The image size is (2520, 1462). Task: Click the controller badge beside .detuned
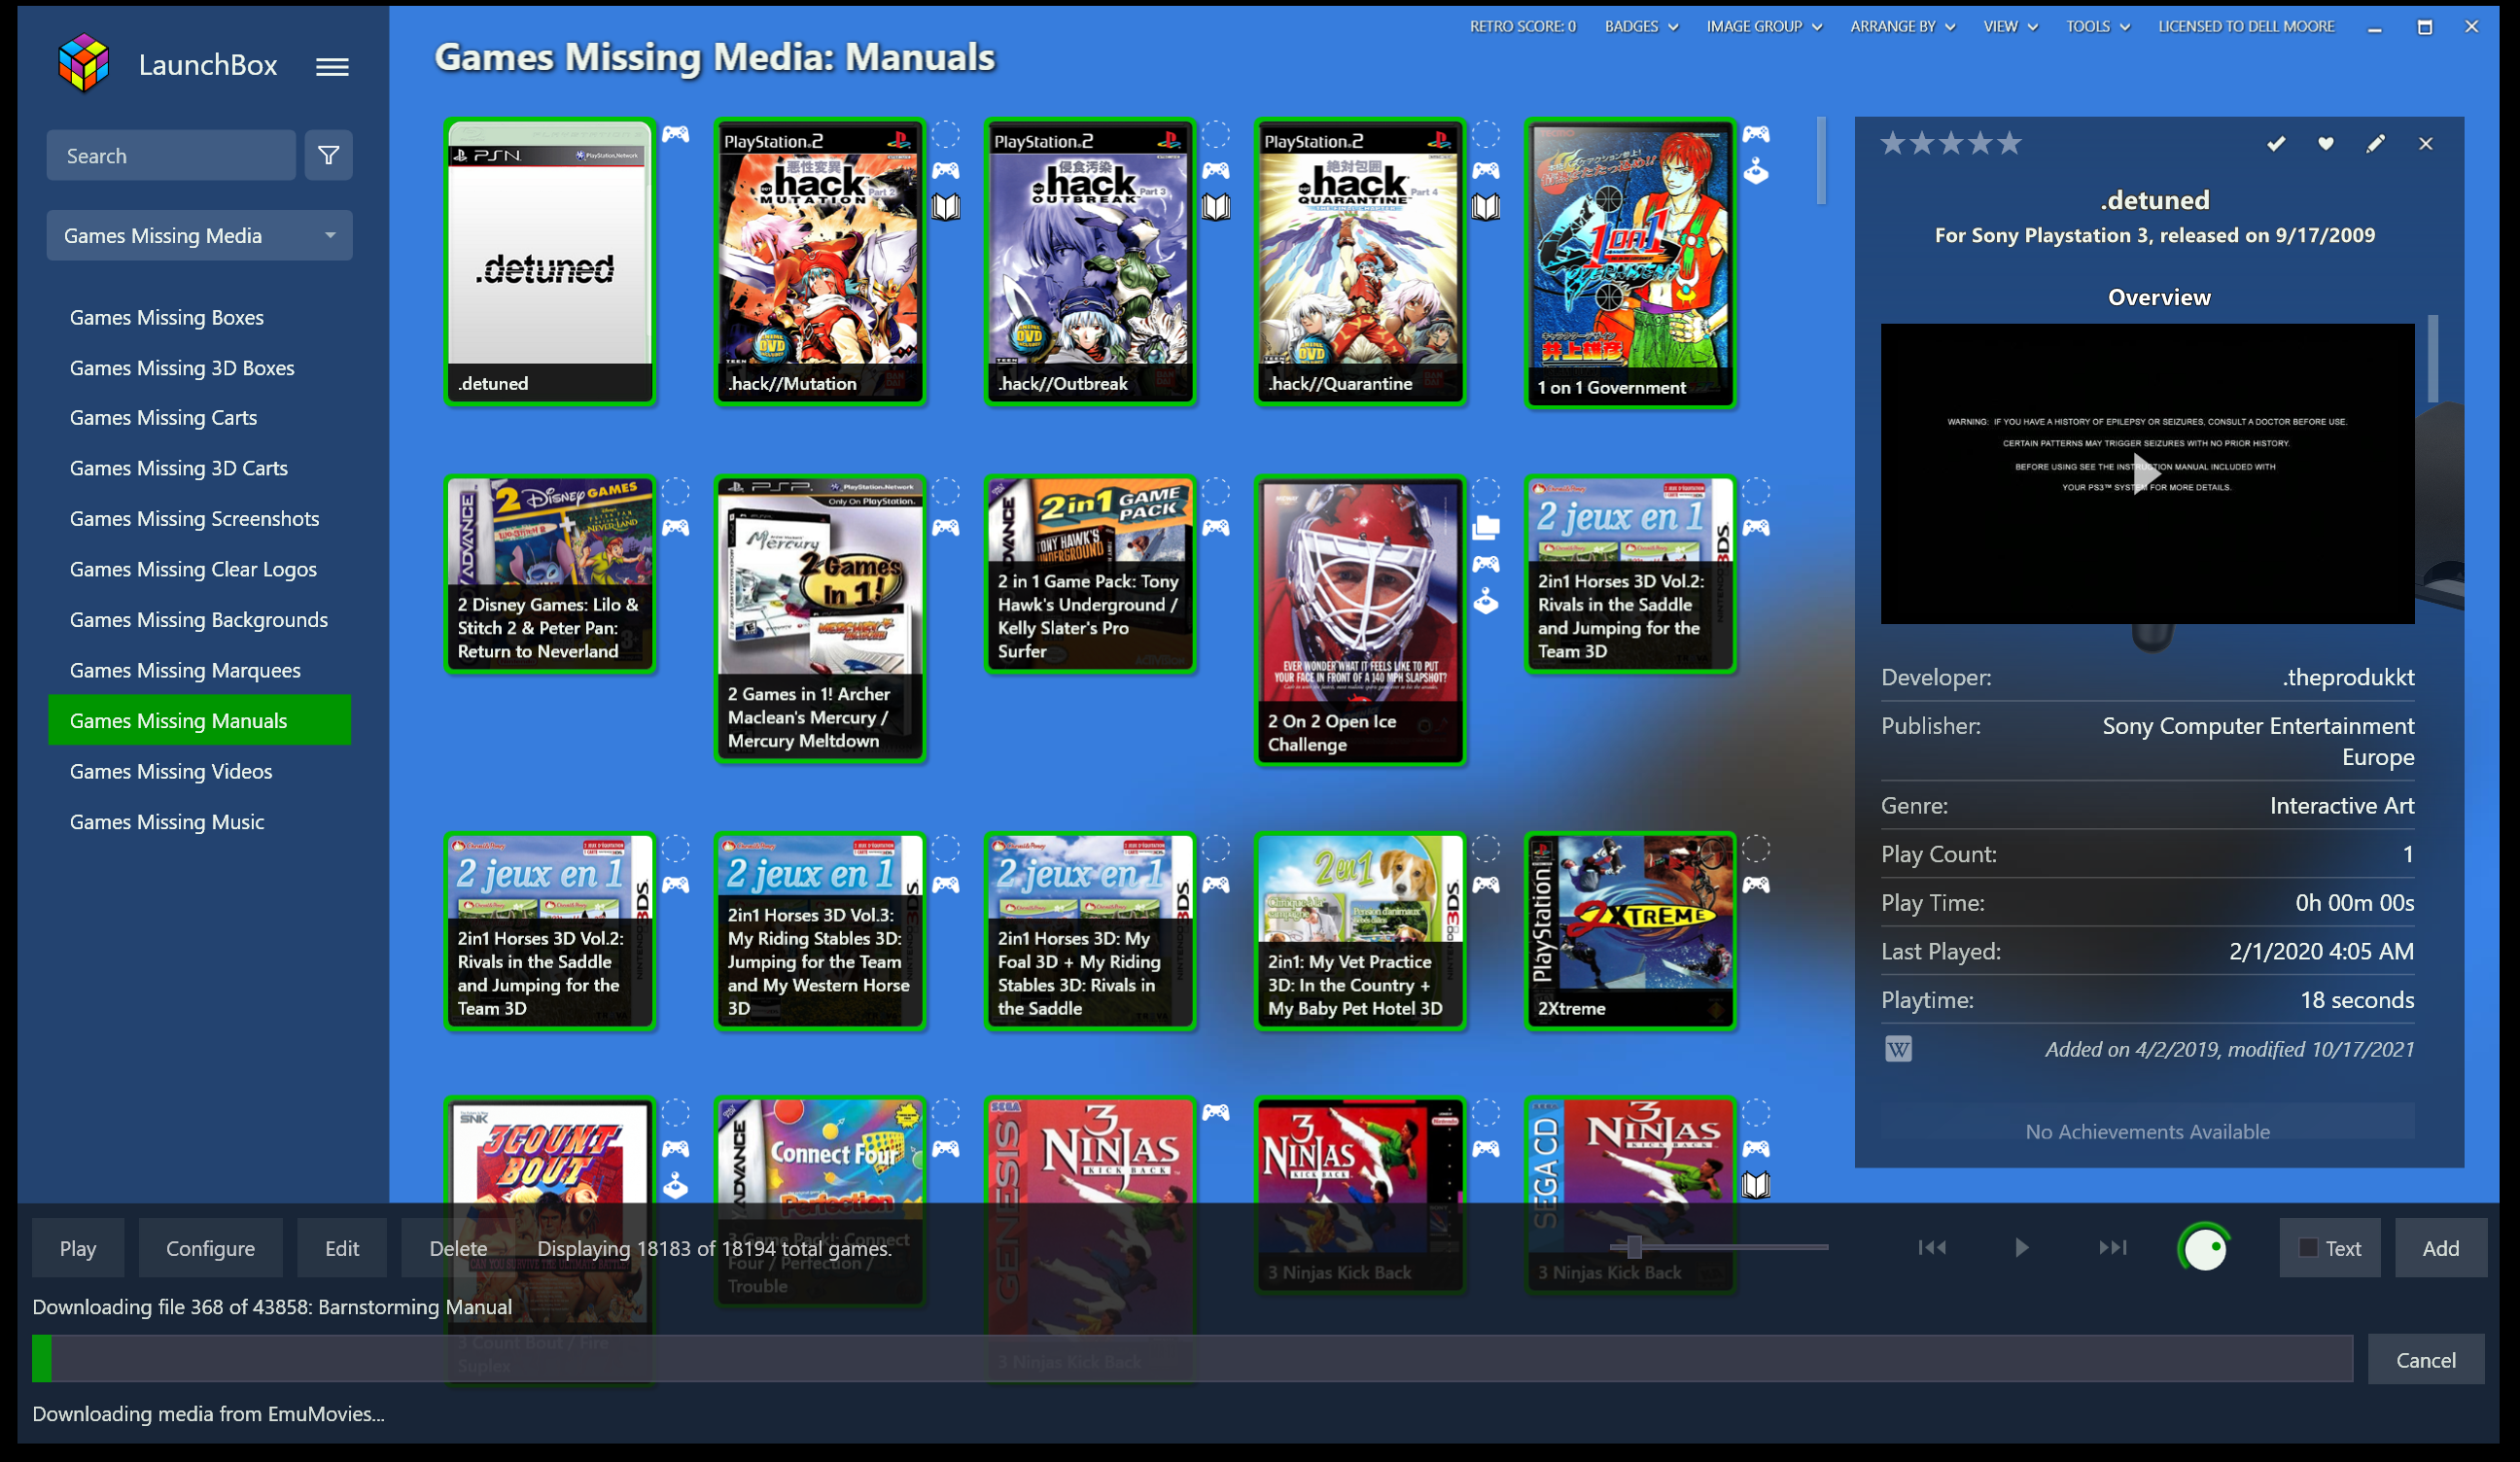tap(676, 134)
